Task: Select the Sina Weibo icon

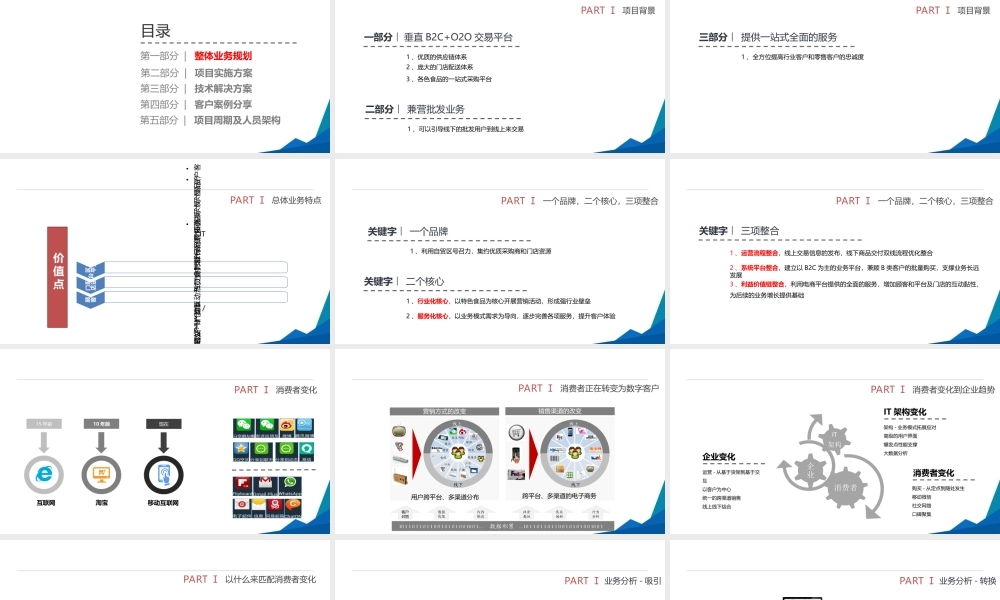Action: tap(286, 425)
